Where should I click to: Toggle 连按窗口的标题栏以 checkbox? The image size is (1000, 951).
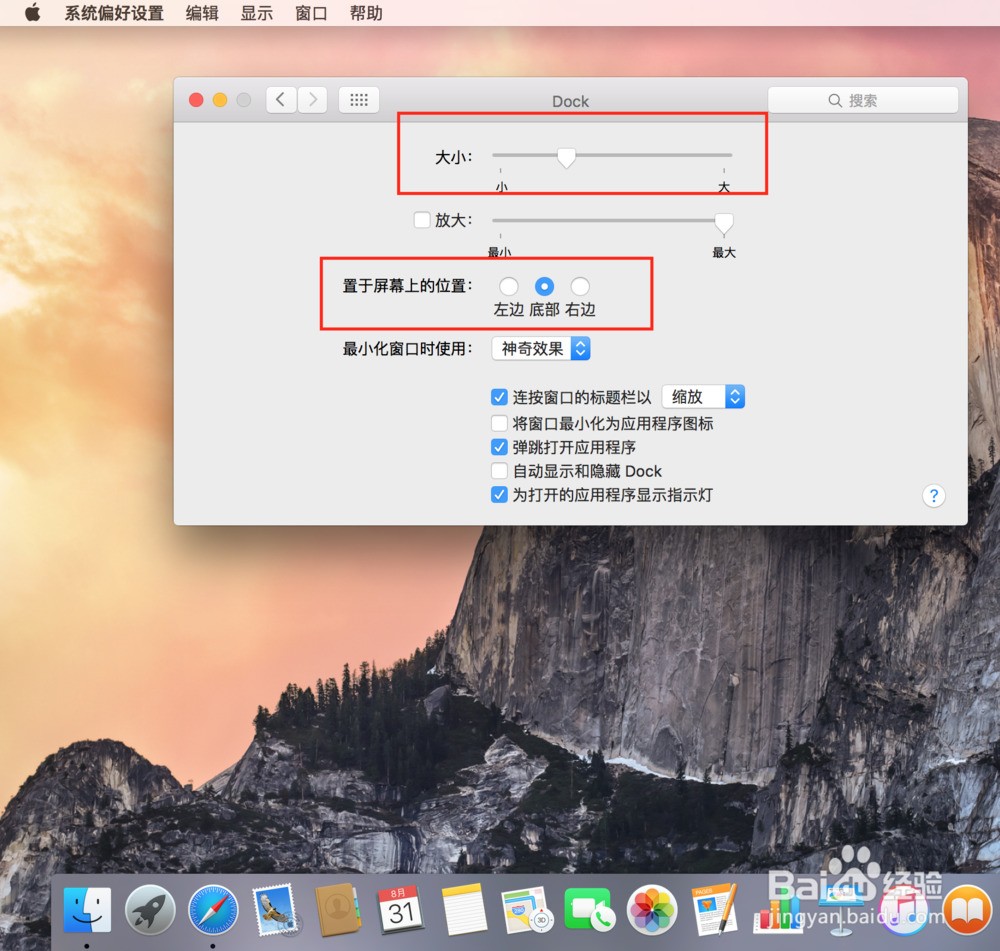tap(499, 397)
